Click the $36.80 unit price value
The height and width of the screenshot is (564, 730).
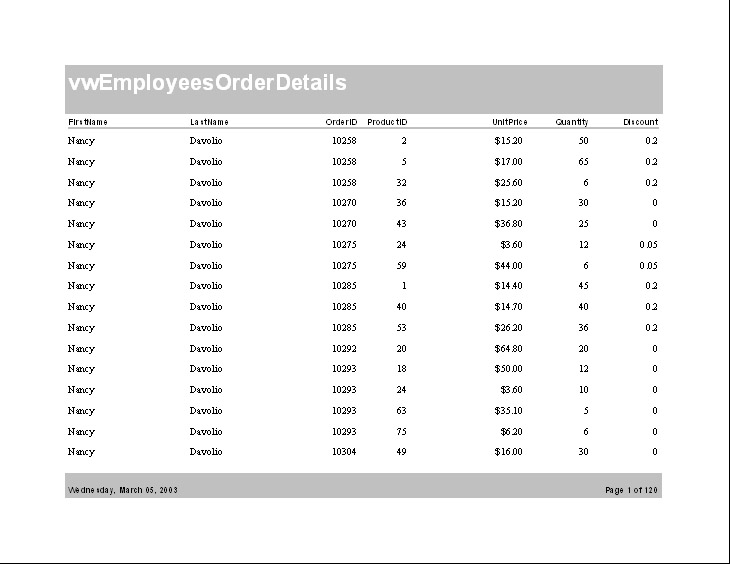pos(508,224)
